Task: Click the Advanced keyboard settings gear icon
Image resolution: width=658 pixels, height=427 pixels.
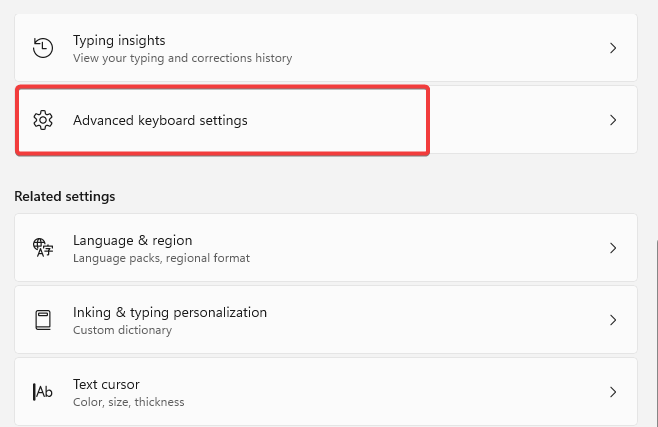Action: (43, 120)
